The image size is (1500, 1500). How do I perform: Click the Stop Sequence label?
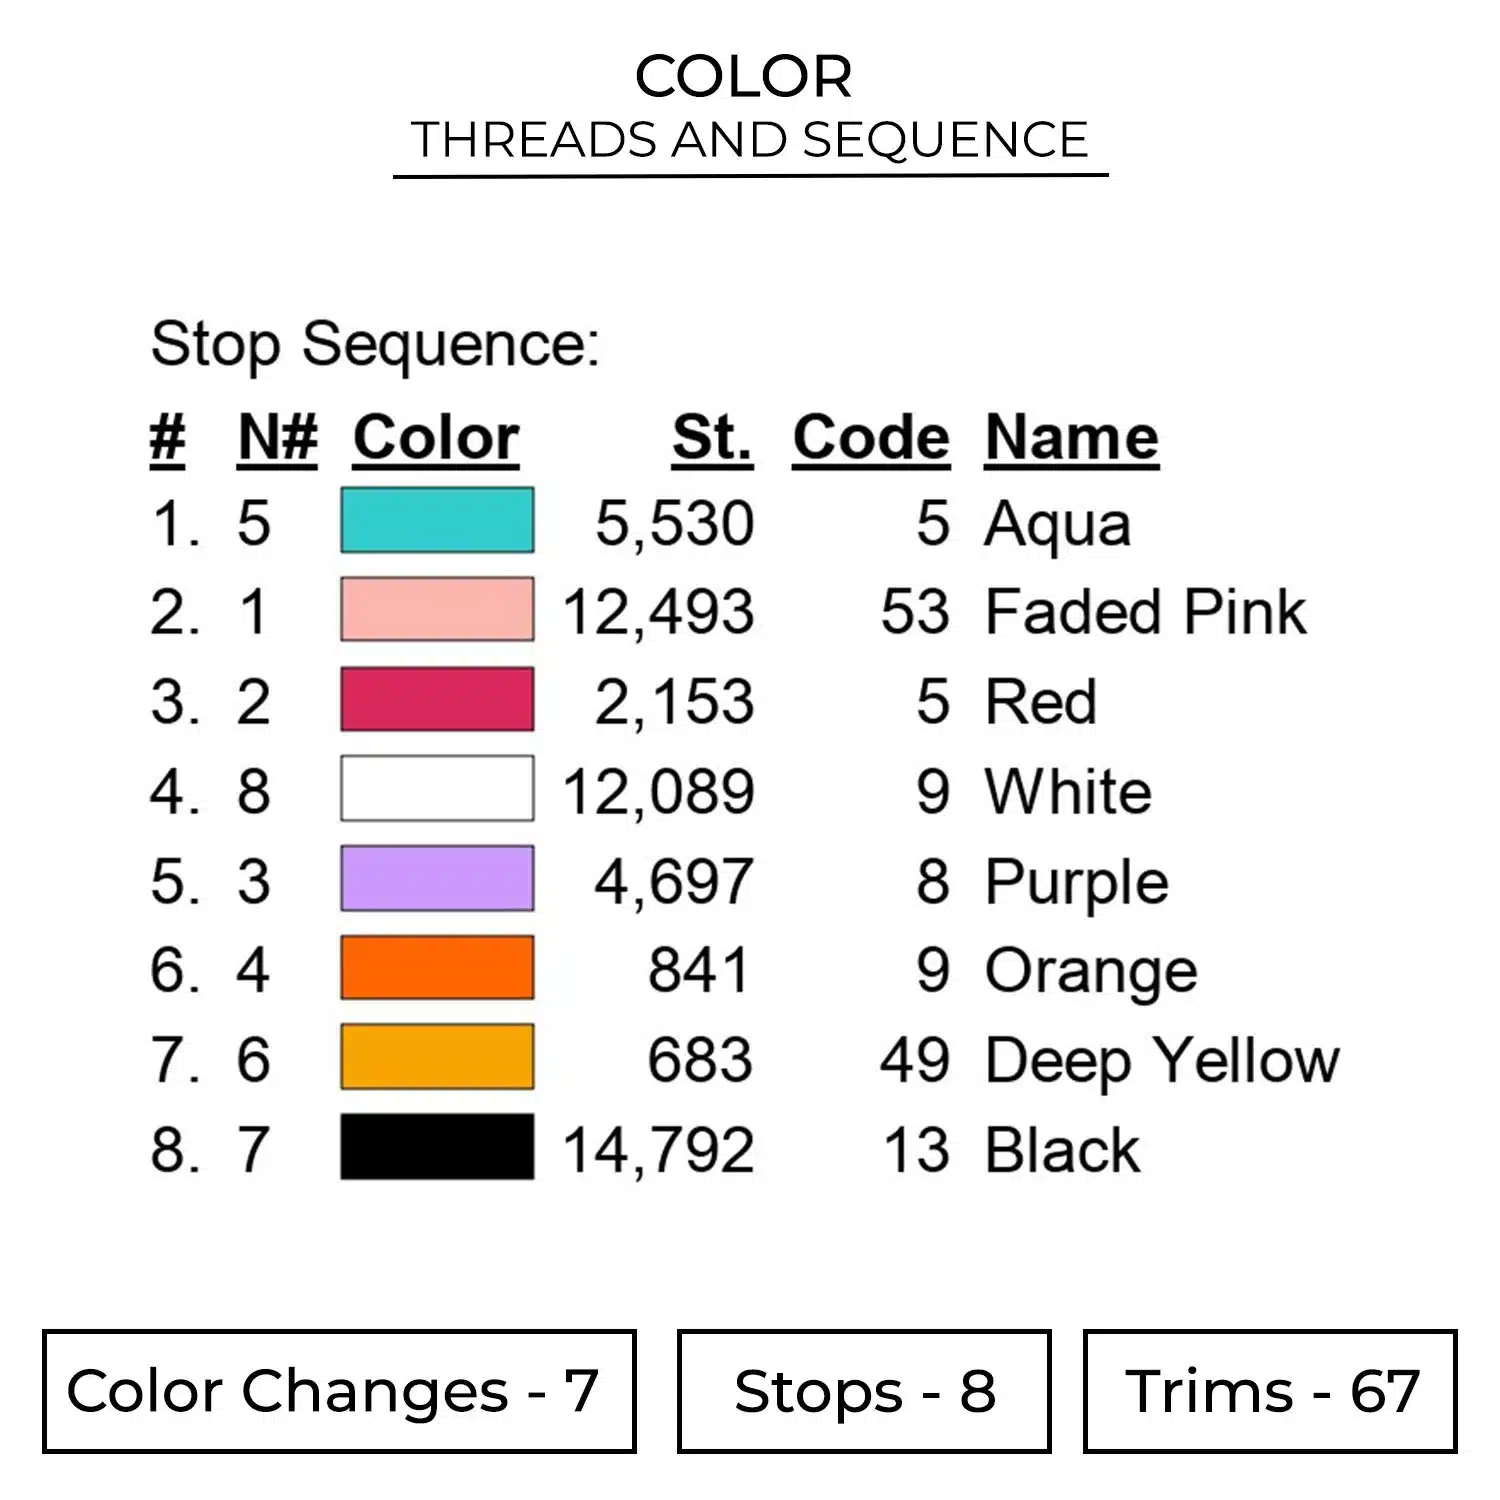(x=375, y=345)
